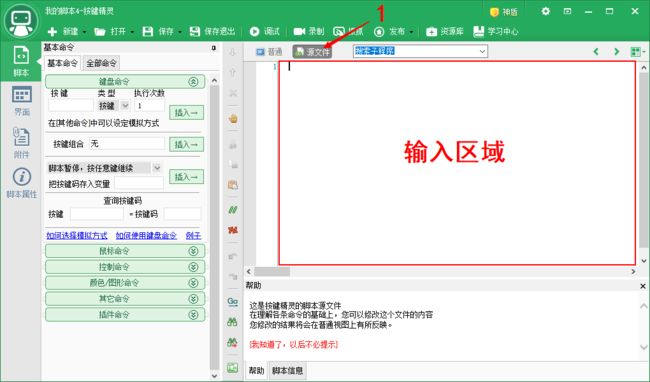Click the 录制 camera button

(x=309, y=31)
